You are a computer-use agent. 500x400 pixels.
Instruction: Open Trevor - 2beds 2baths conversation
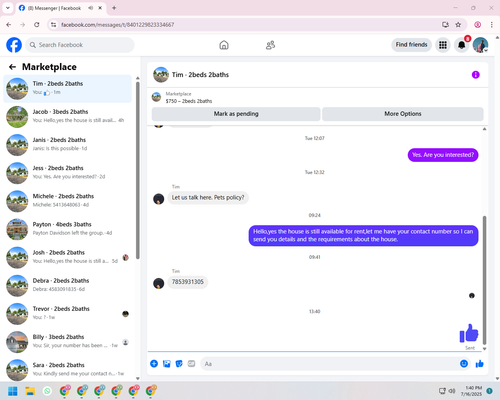point(67,314)
